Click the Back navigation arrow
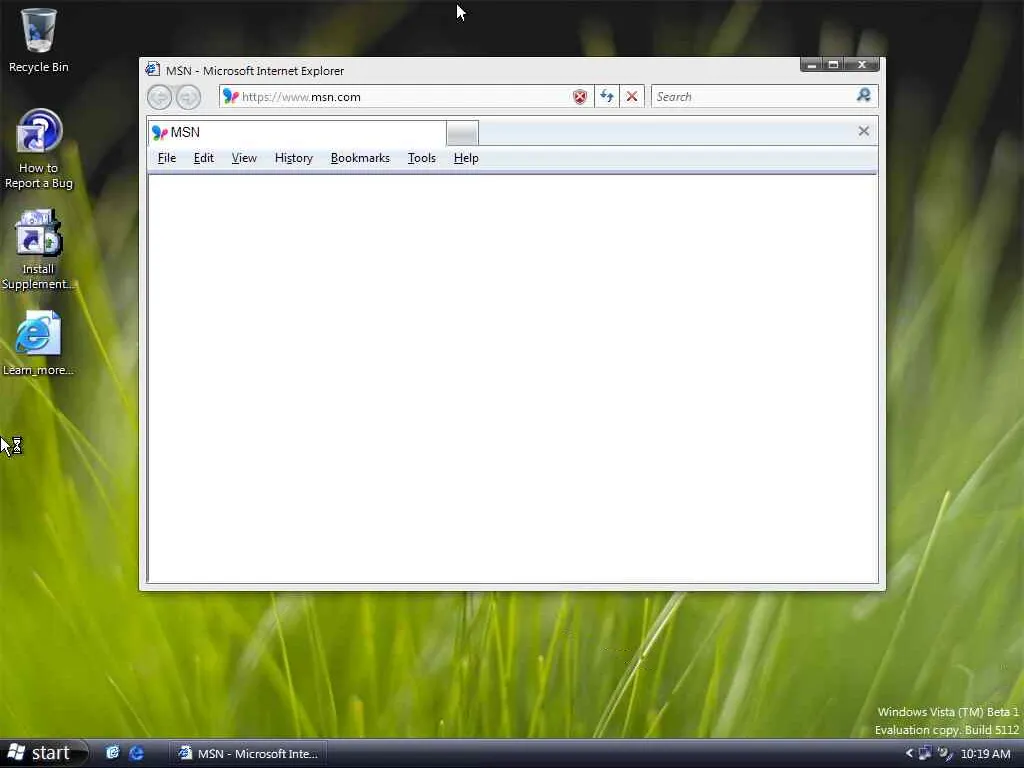The width and height of the screenshot is (1024, 768). 159,97
